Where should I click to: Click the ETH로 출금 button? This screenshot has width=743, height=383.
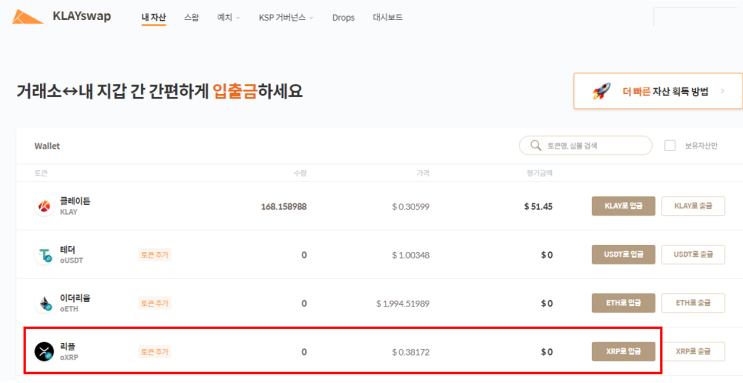[693, 303]
